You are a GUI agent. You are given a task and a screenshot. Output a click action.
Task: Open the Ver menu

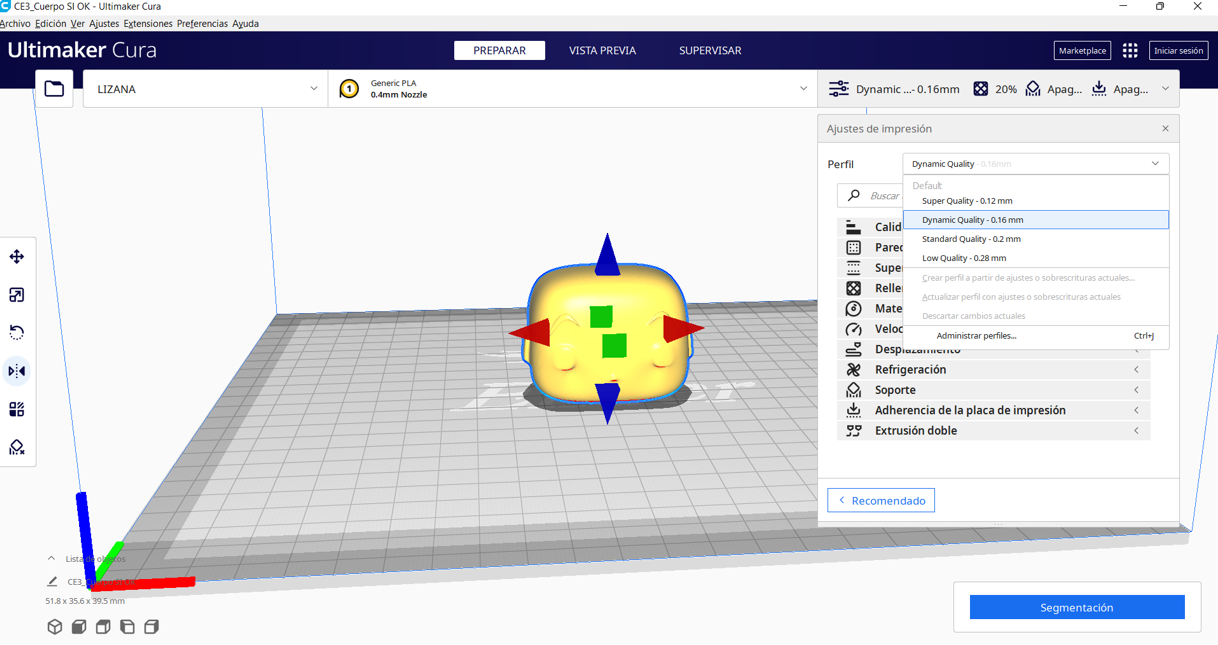77,24
